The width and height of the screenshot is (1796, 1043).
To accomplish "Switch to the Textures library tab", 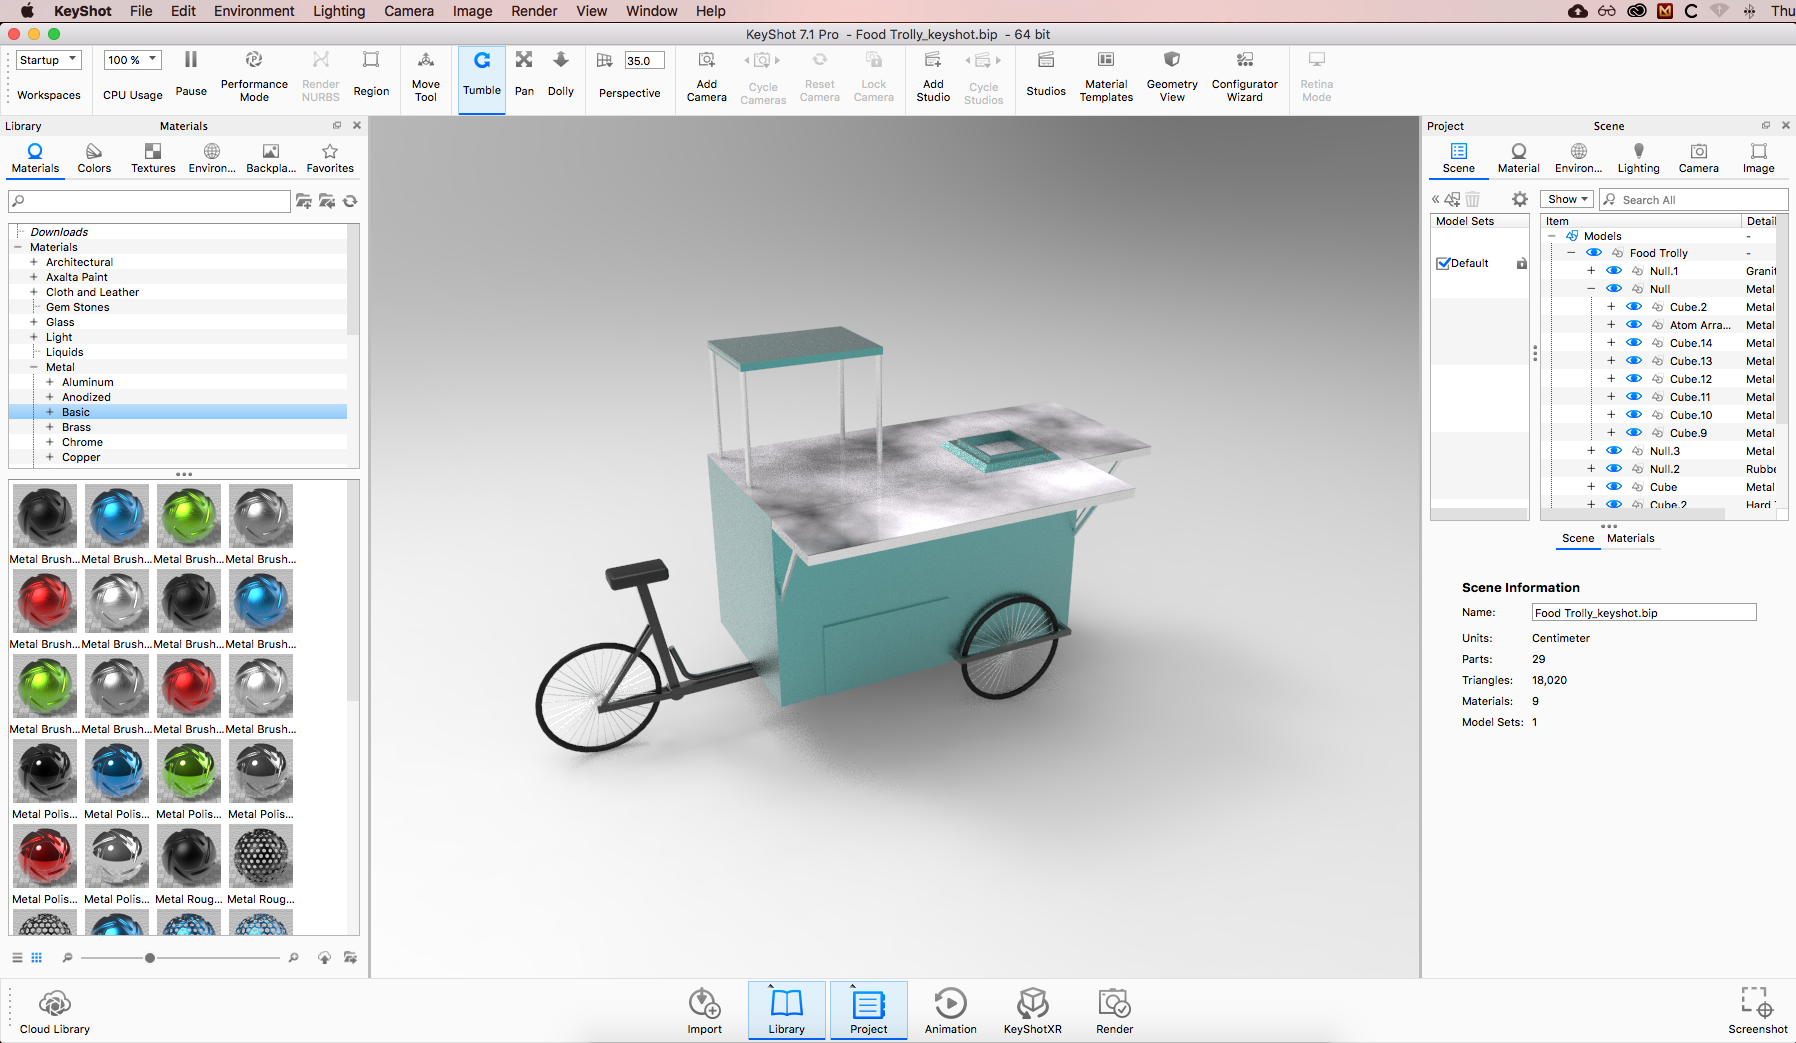I will coord(153,157).
